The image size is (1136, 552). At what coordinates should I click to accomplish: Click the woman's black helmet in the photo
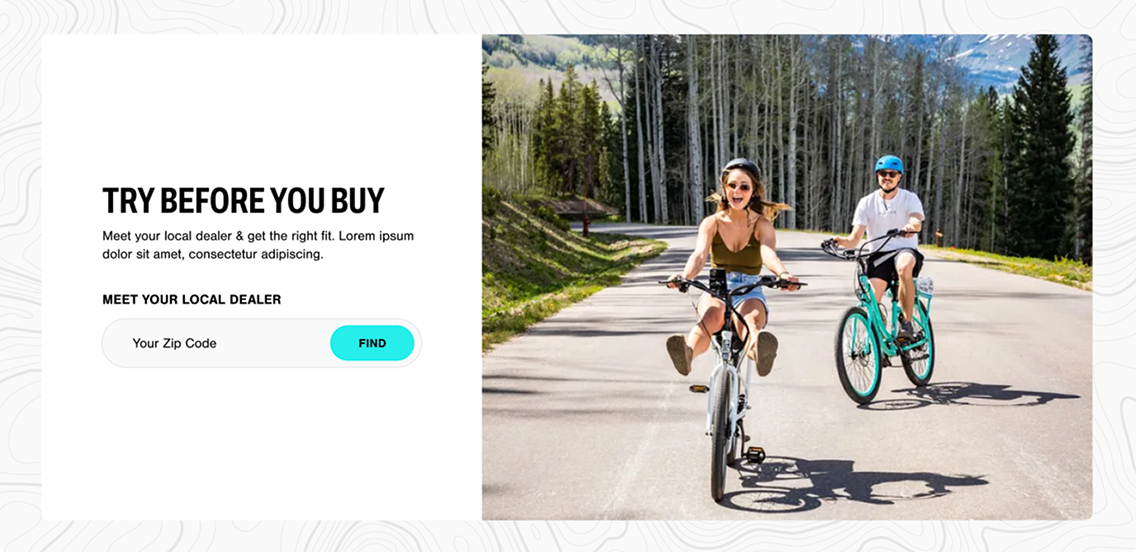[740, 169]
